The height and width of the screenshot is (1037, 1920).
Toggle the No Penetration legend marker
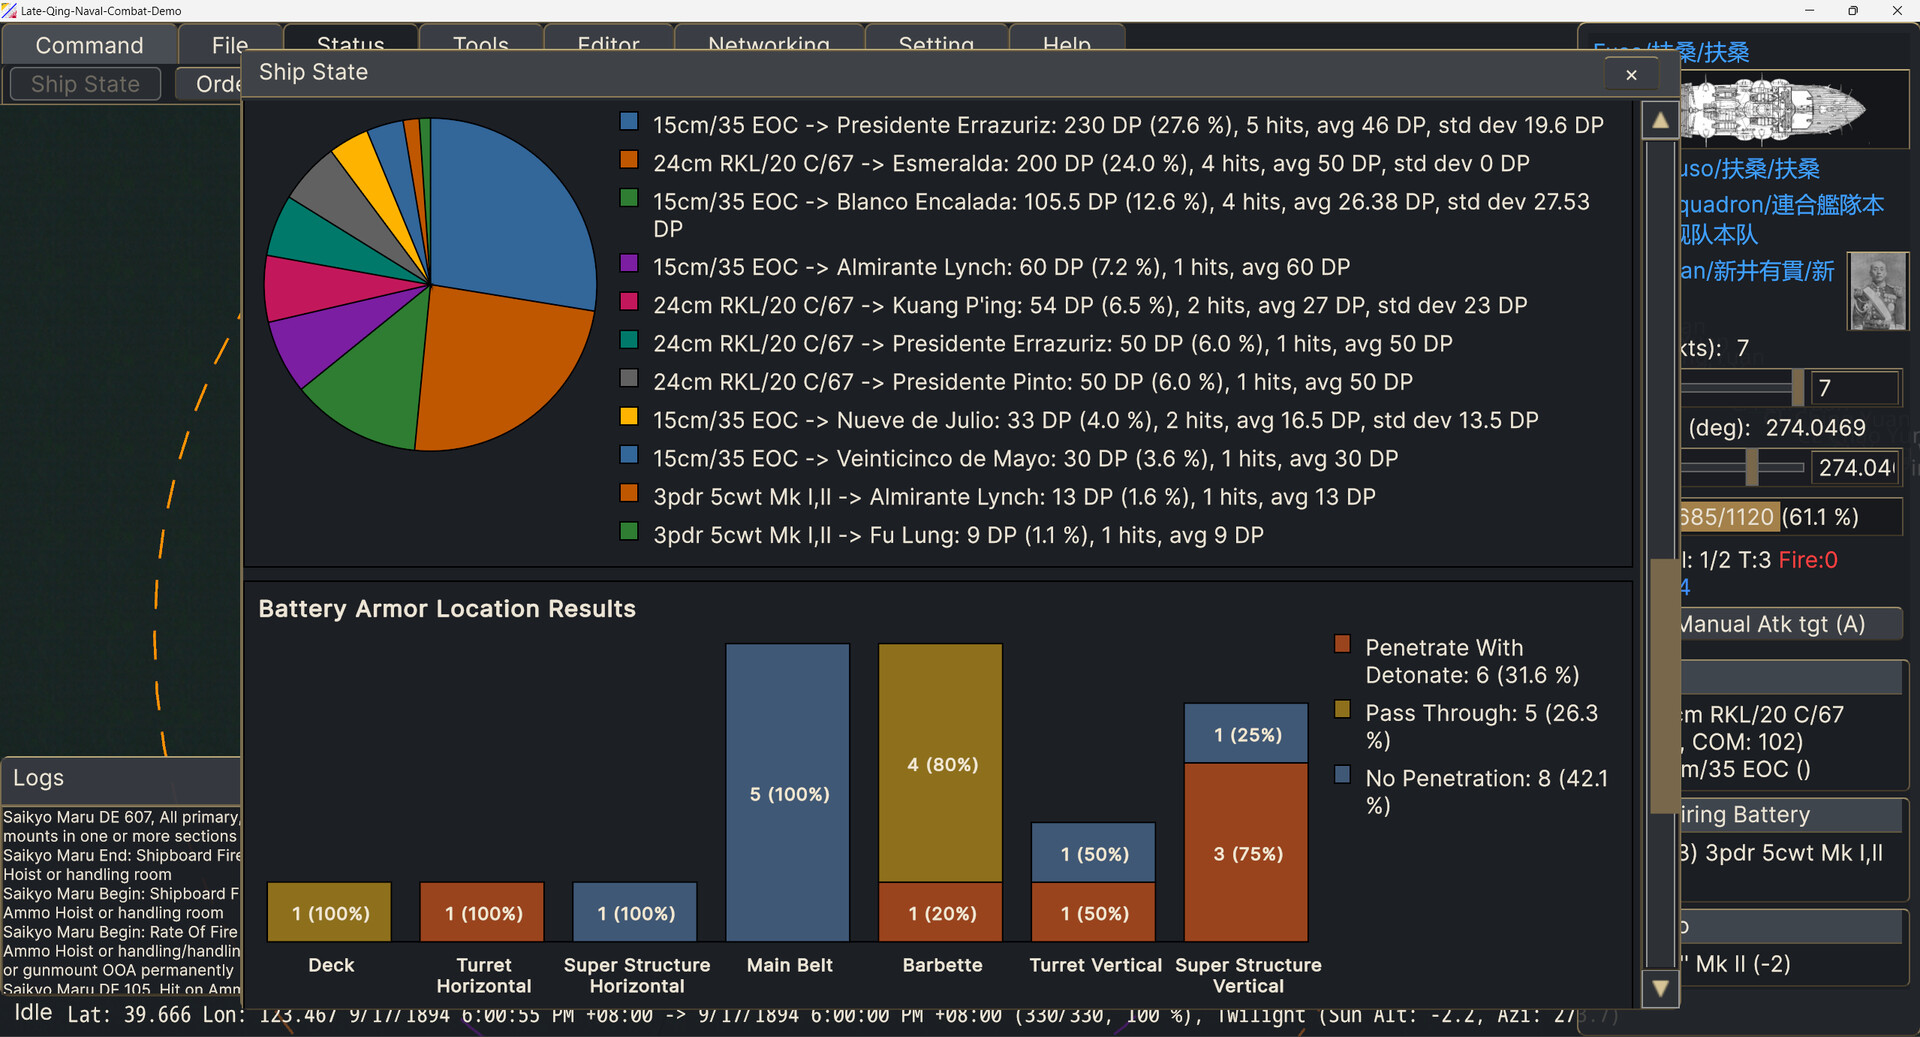[x=1343, y=775]
